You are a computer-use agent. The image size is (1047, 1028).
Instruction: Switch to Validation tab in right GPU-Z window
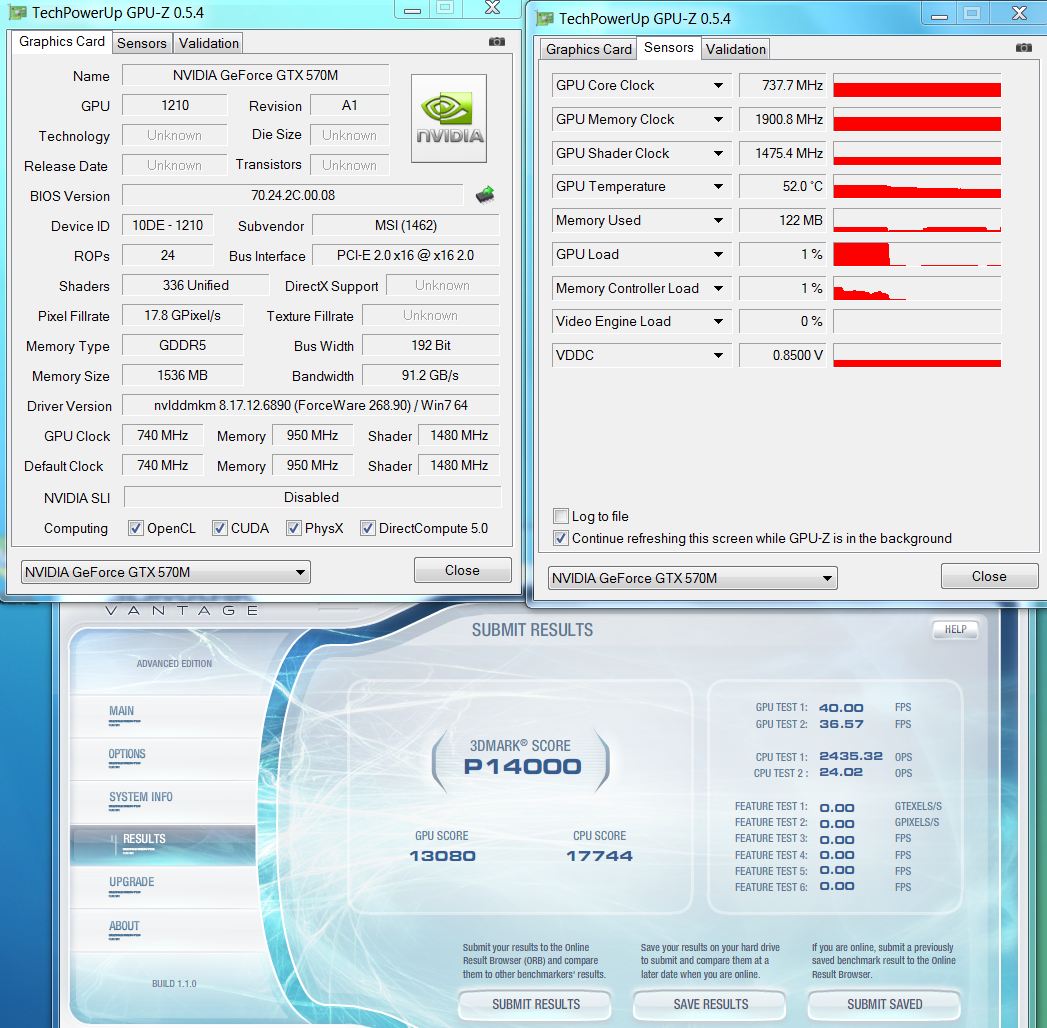(x=735, y=49)
